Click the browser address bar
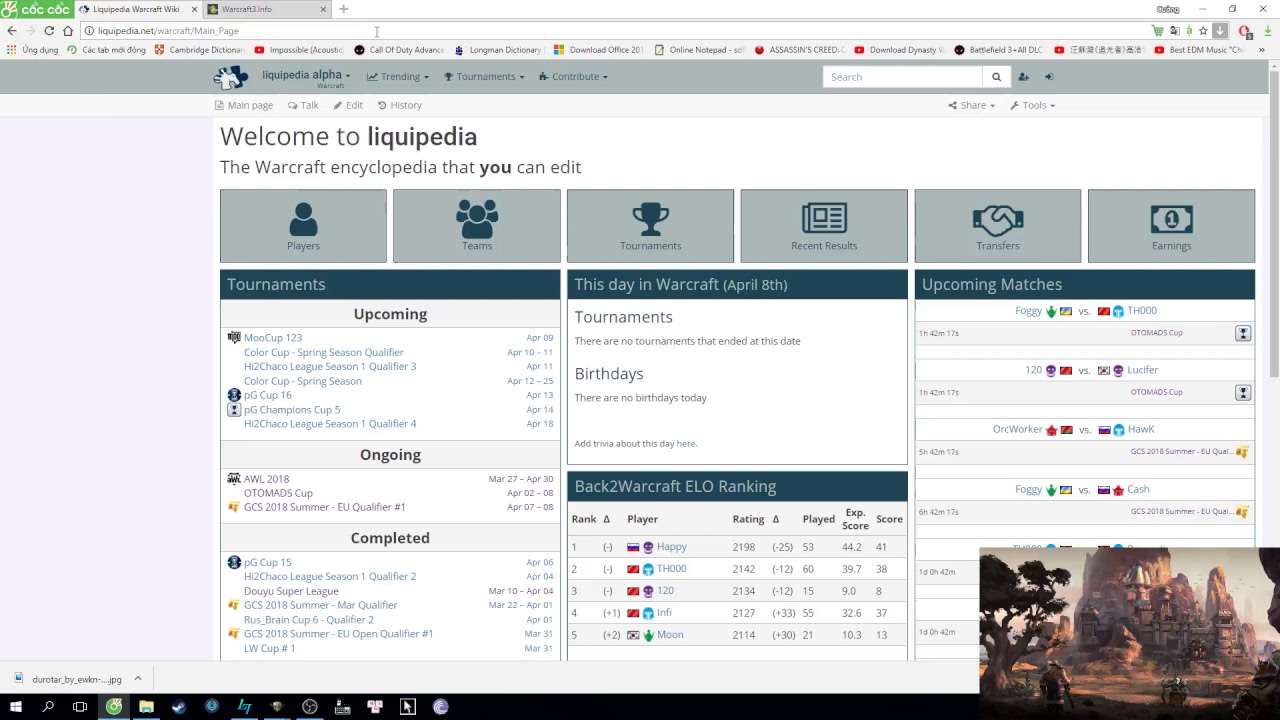The width and height of the screenshot is (1280, 720). pos(620,31)
